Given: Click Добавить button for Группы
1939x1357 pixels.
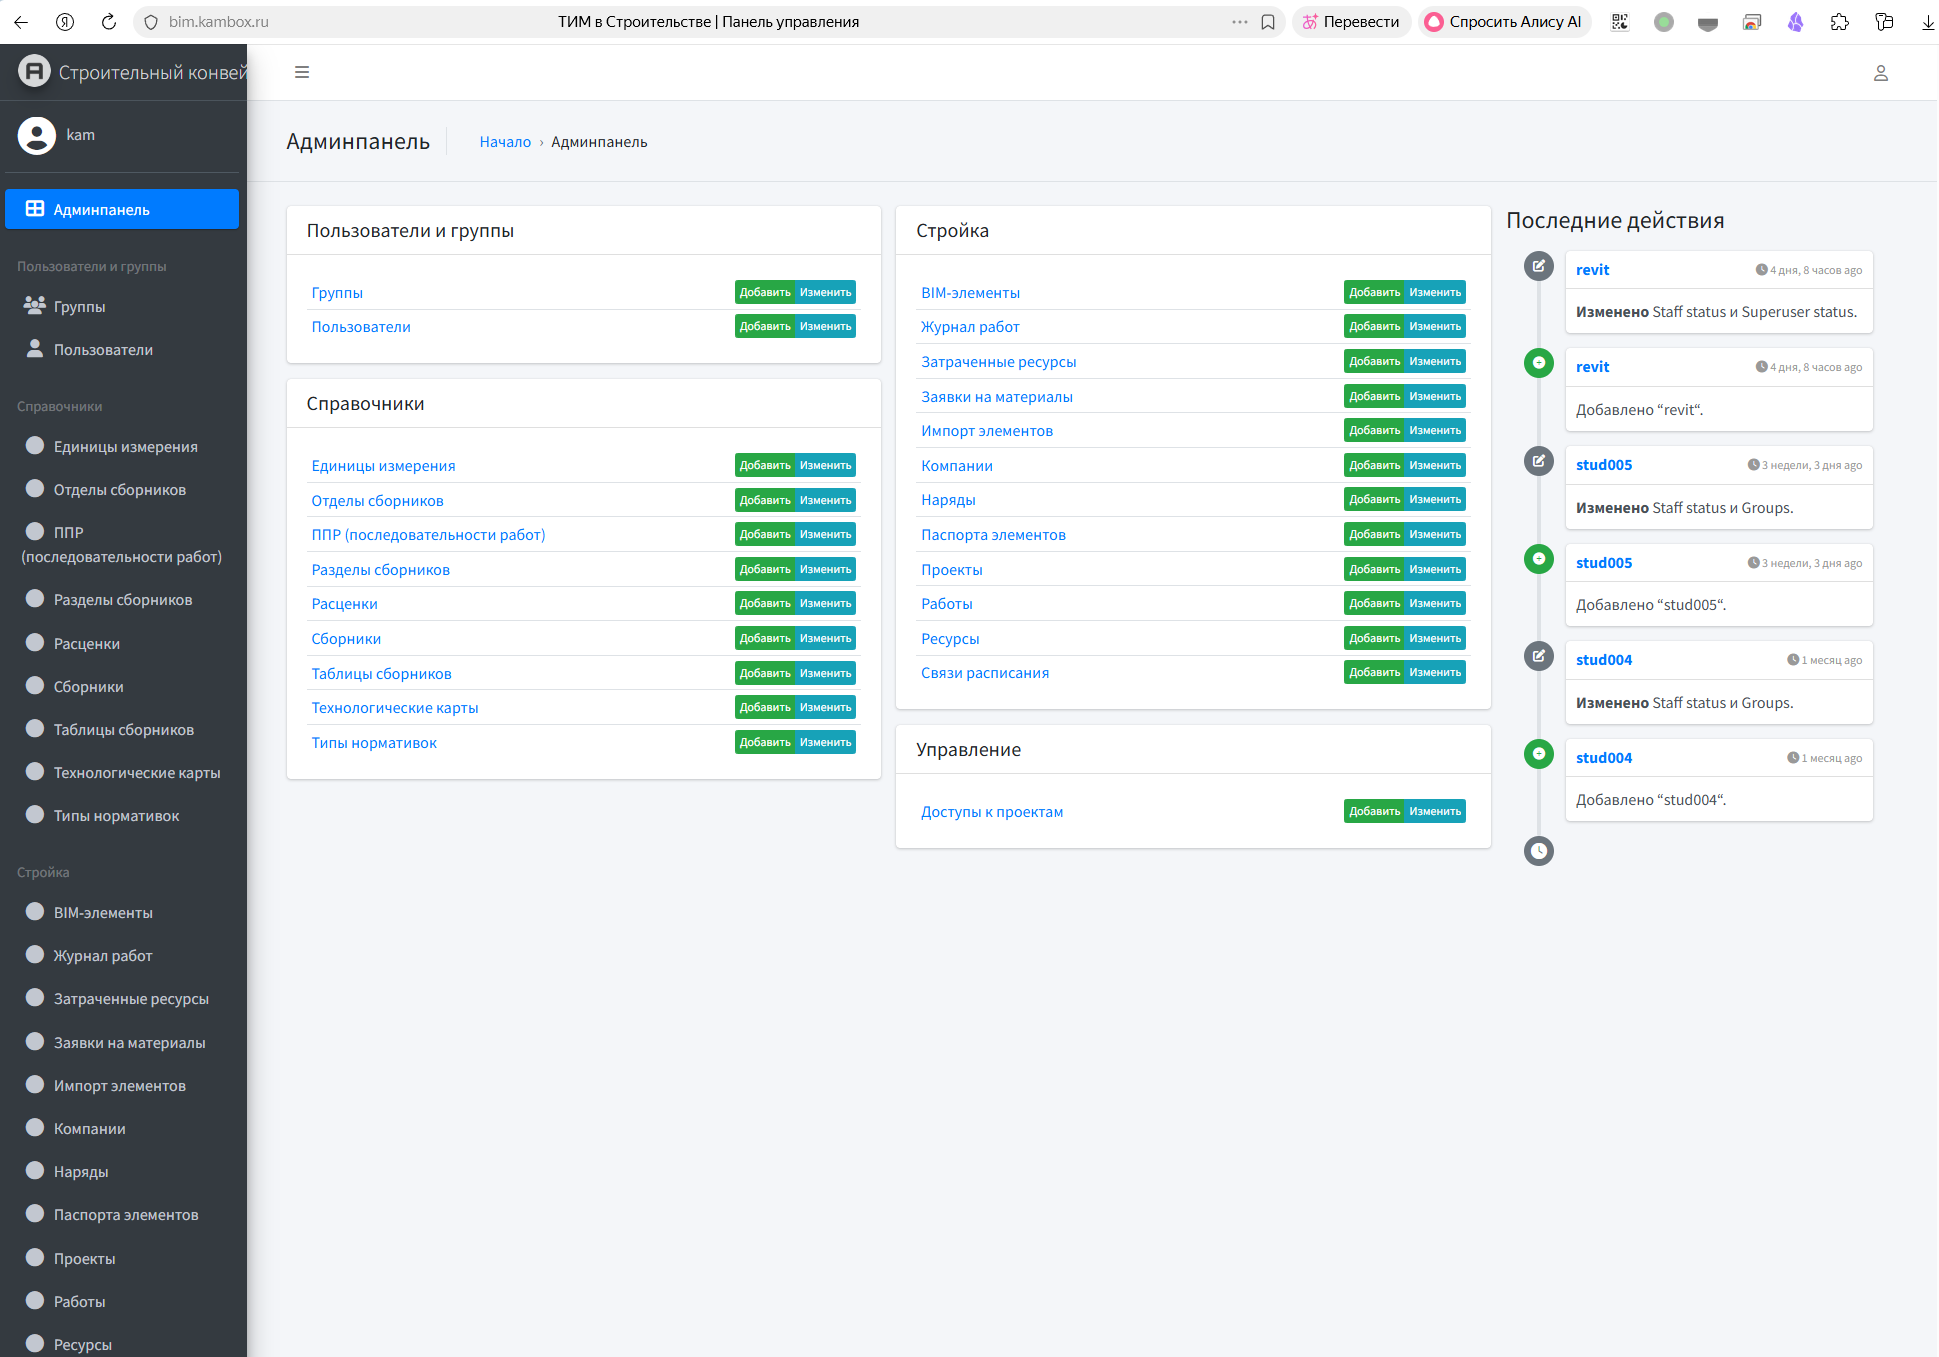Looking at the screenshot, I should point(765,292).
